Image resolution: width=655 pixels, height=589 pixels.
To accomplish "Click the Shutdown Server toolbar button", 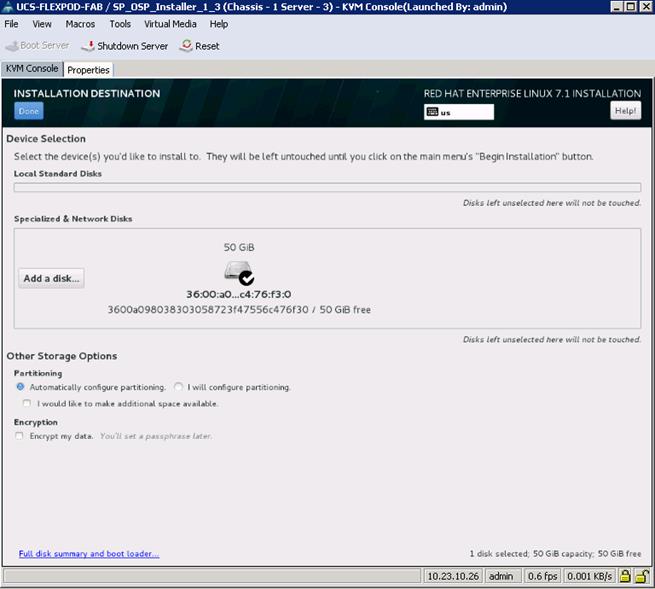I will click(124, 46).
